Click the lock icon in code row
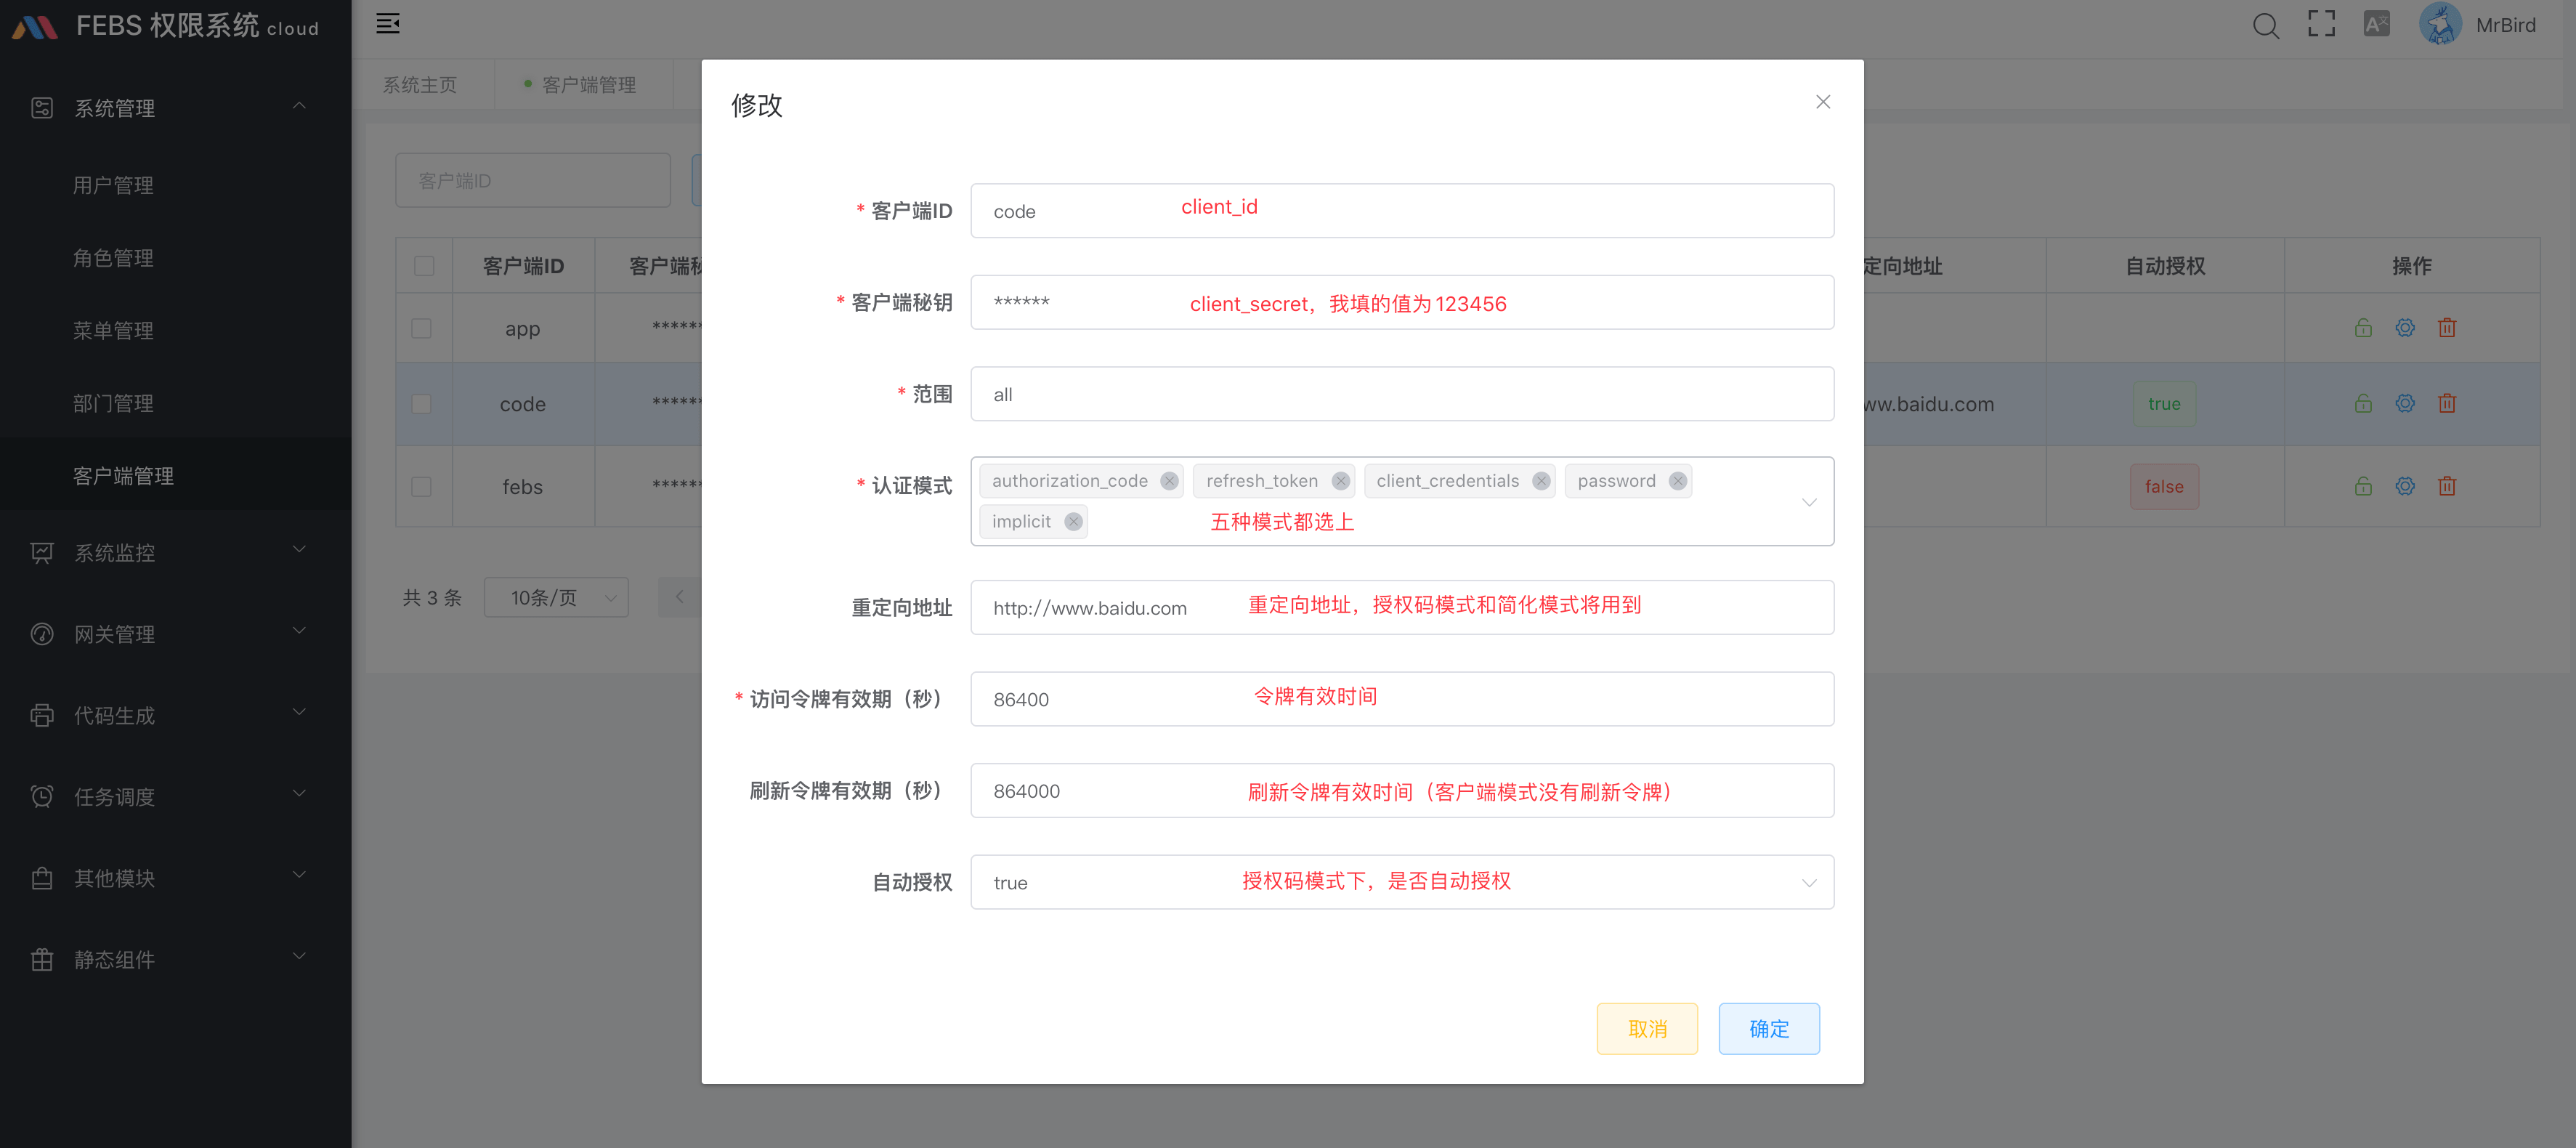 (x=2362, y=404)
